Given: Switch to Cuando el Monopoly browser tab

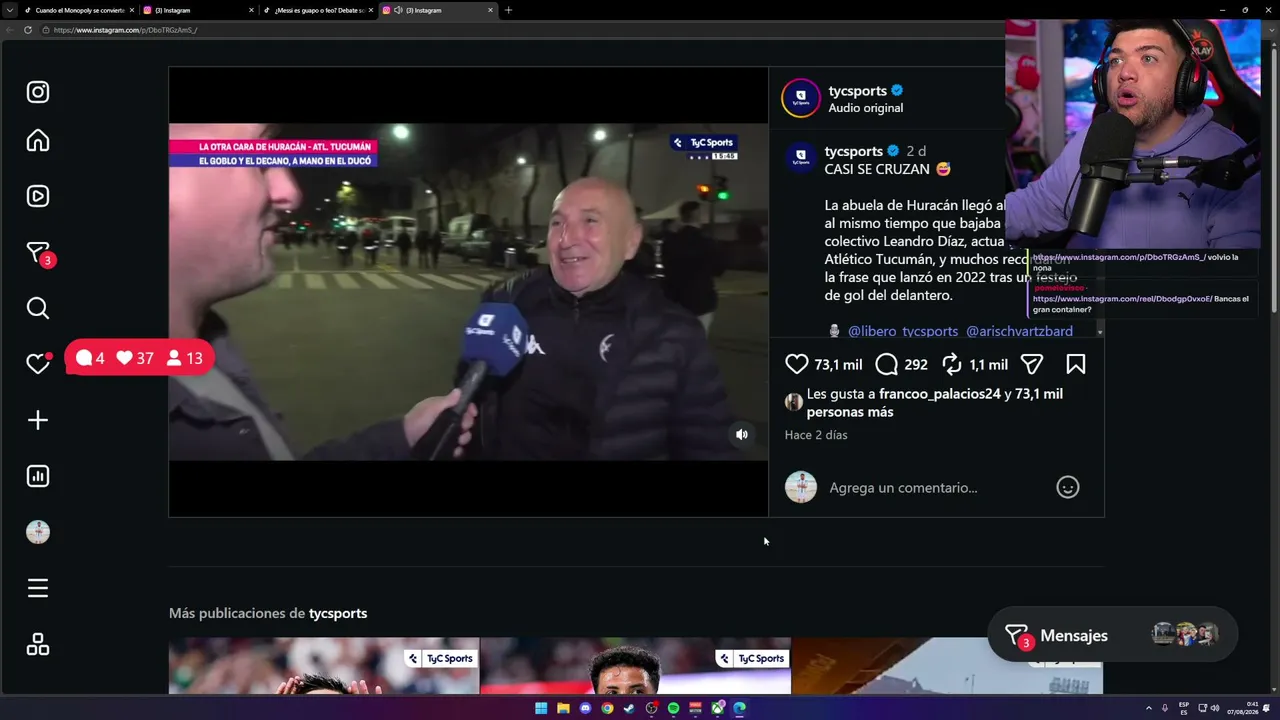Looking at the screenshot, I should coord(78,10).
